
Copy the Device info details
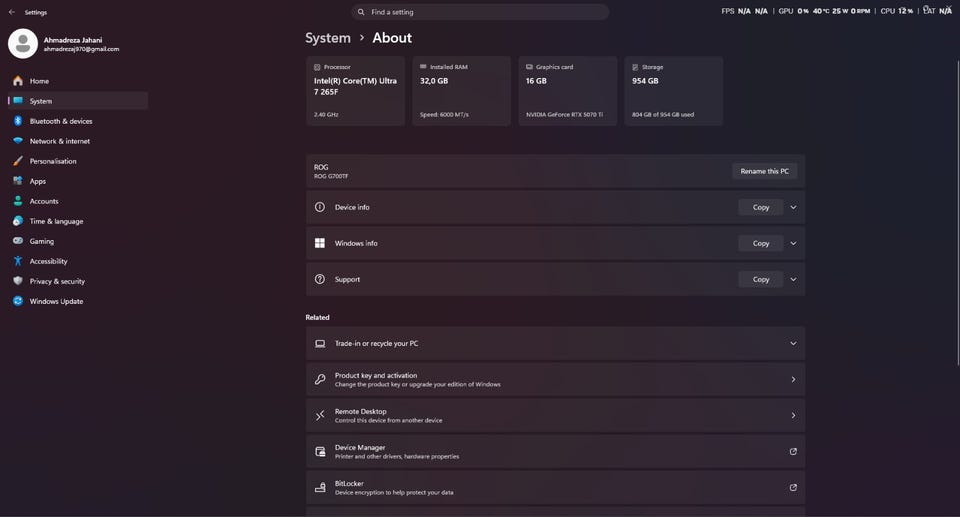pyautogui.click(x=761, y=207)
